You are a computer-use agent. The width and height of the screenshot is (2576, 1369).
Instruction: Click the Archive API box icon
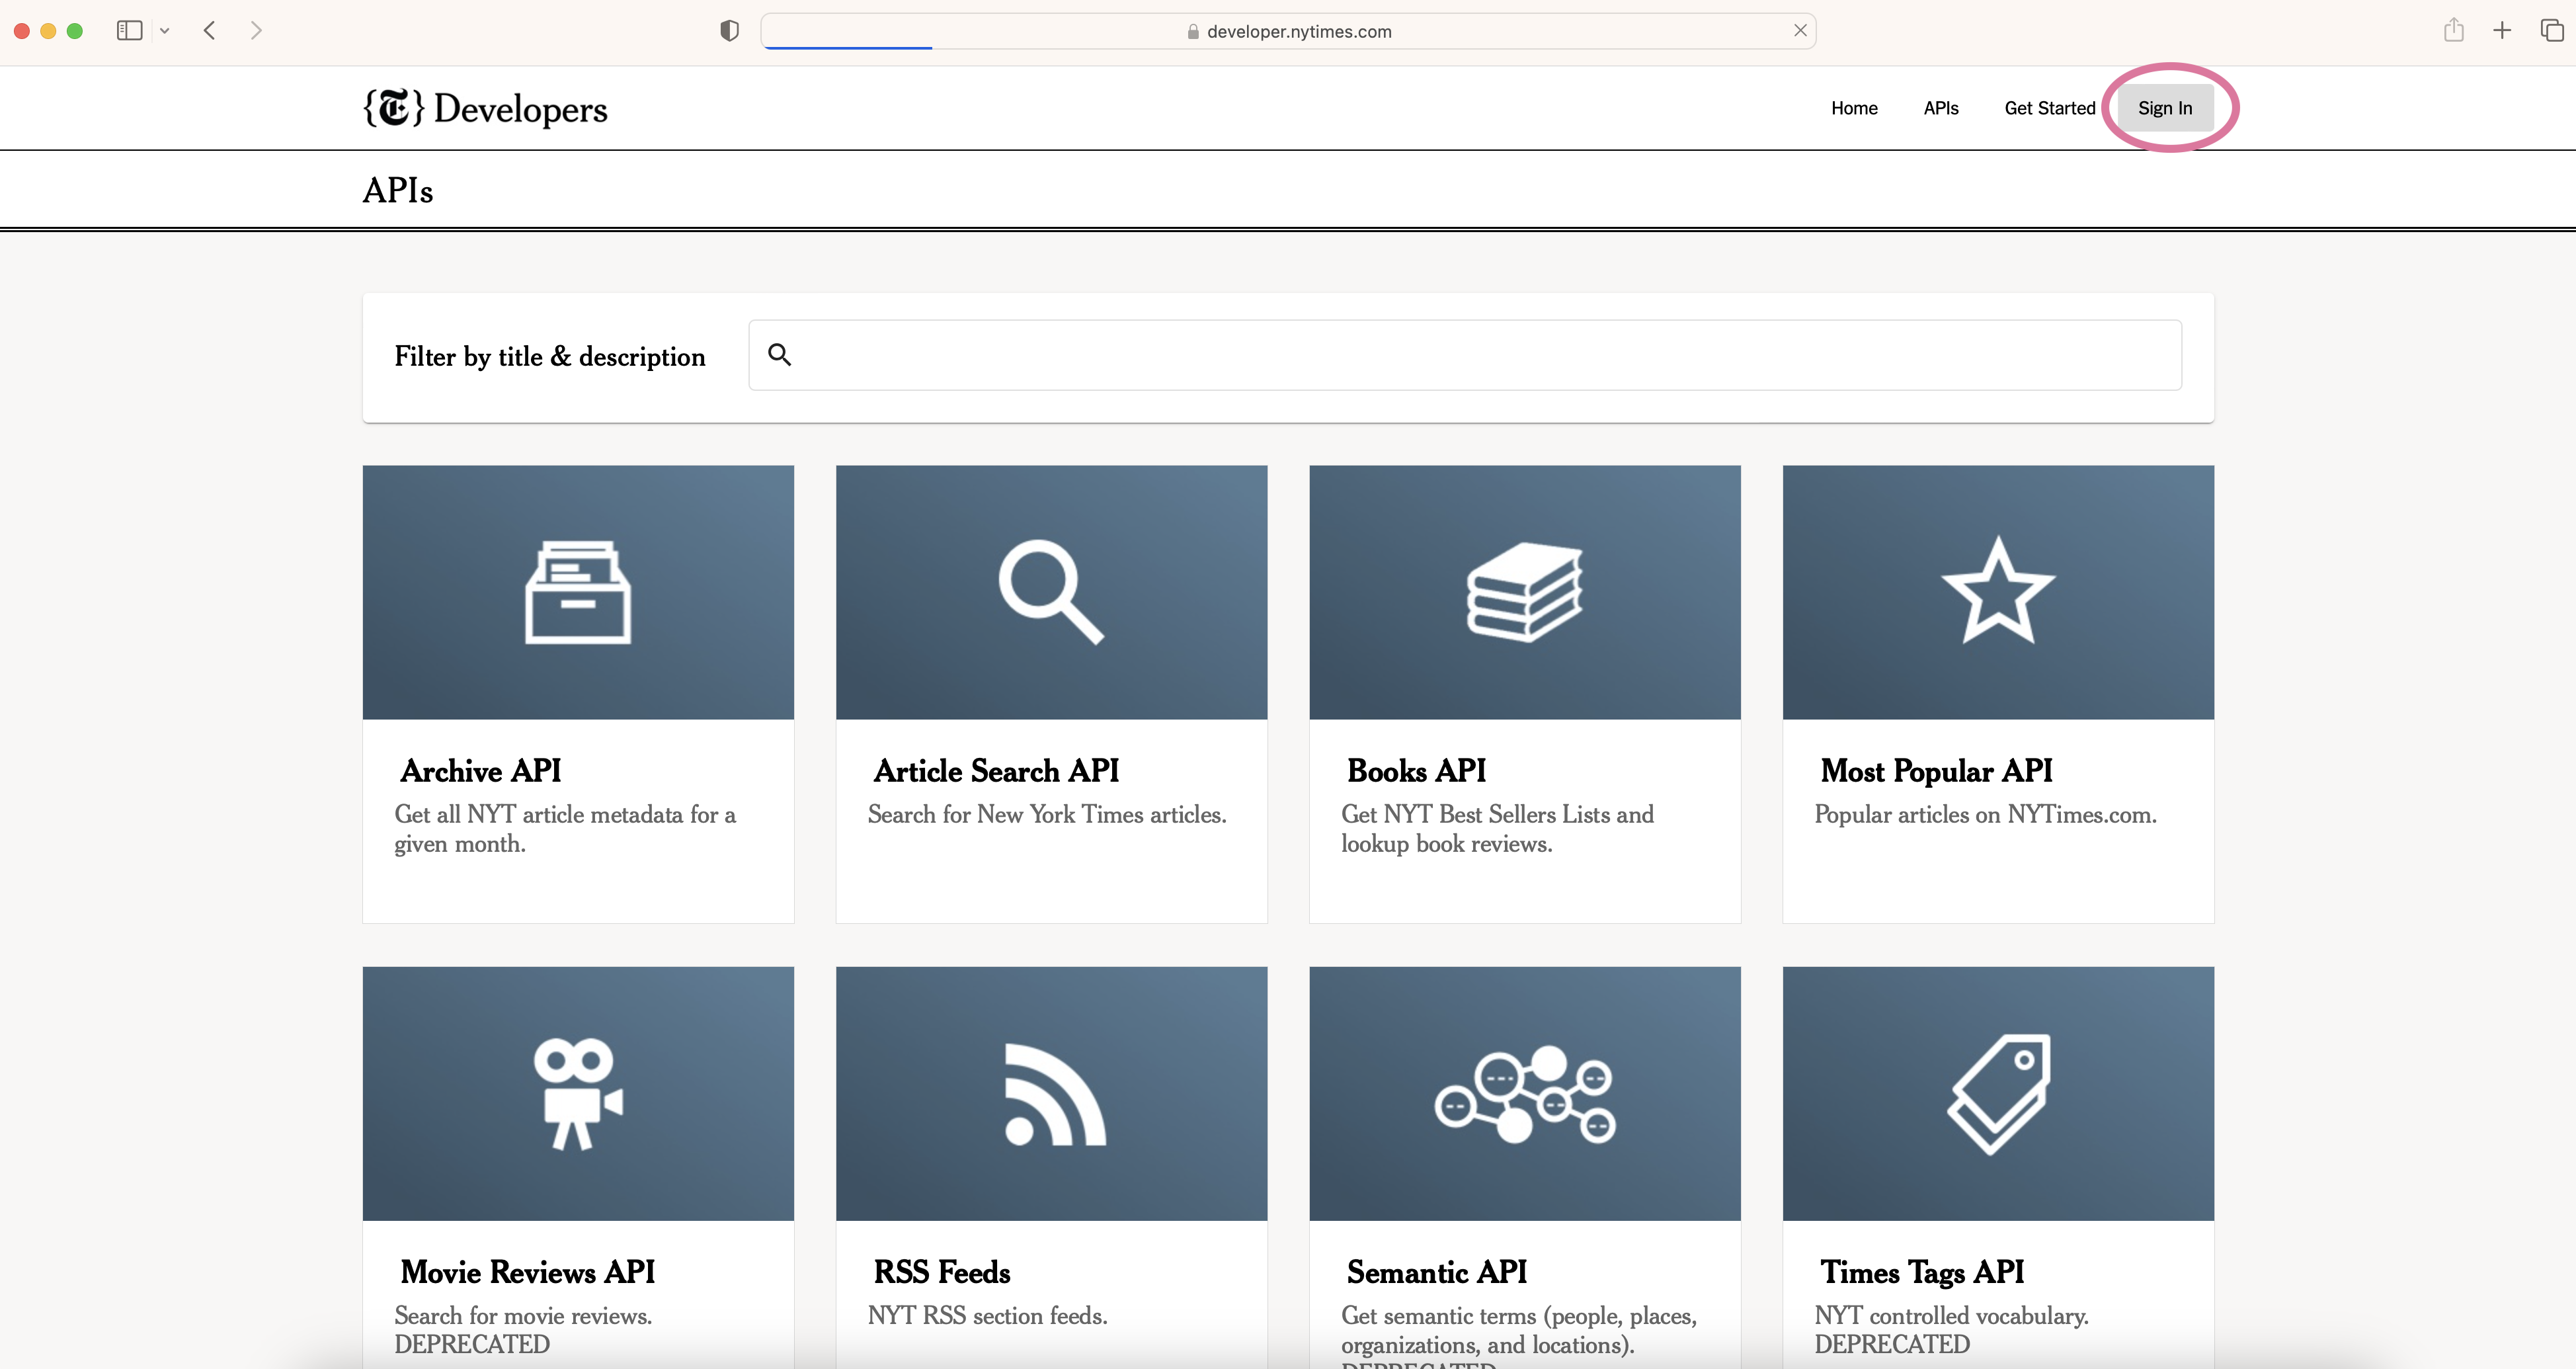coord(578,592)
